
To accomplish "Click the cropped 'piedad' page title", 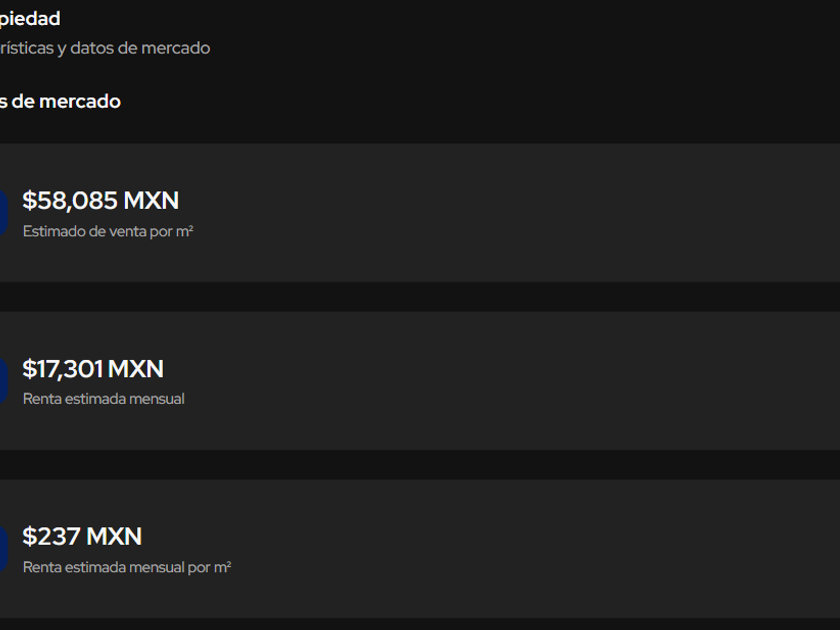I will tap(30, 18).
